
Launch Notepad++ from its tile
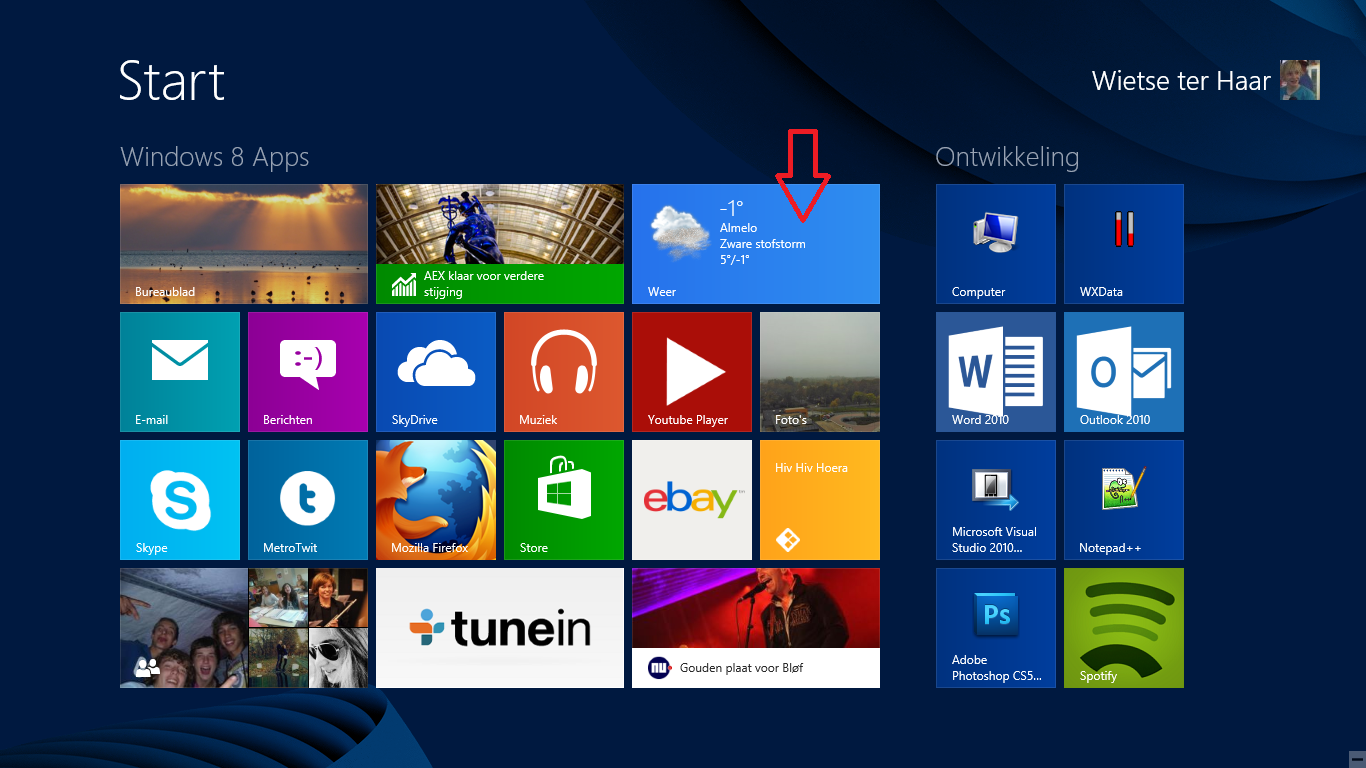click(x=1124, y=500)
